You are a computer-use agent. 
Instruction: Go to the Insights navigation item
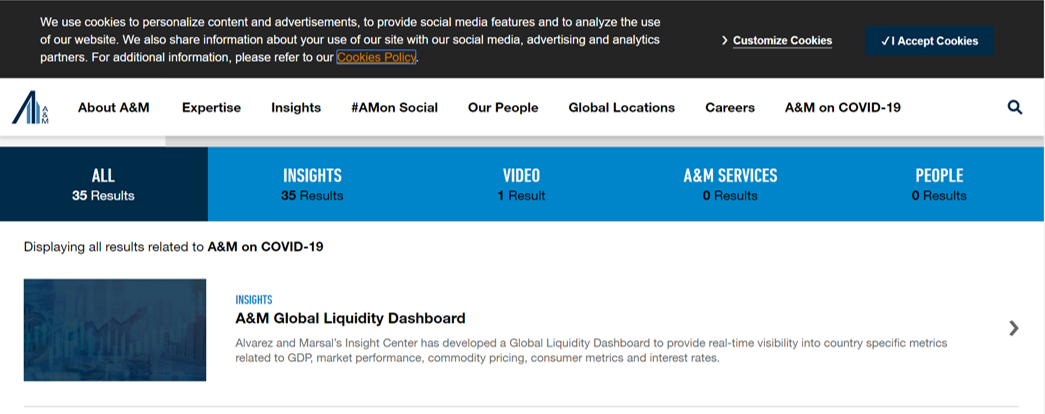click(x=296, y=108)
